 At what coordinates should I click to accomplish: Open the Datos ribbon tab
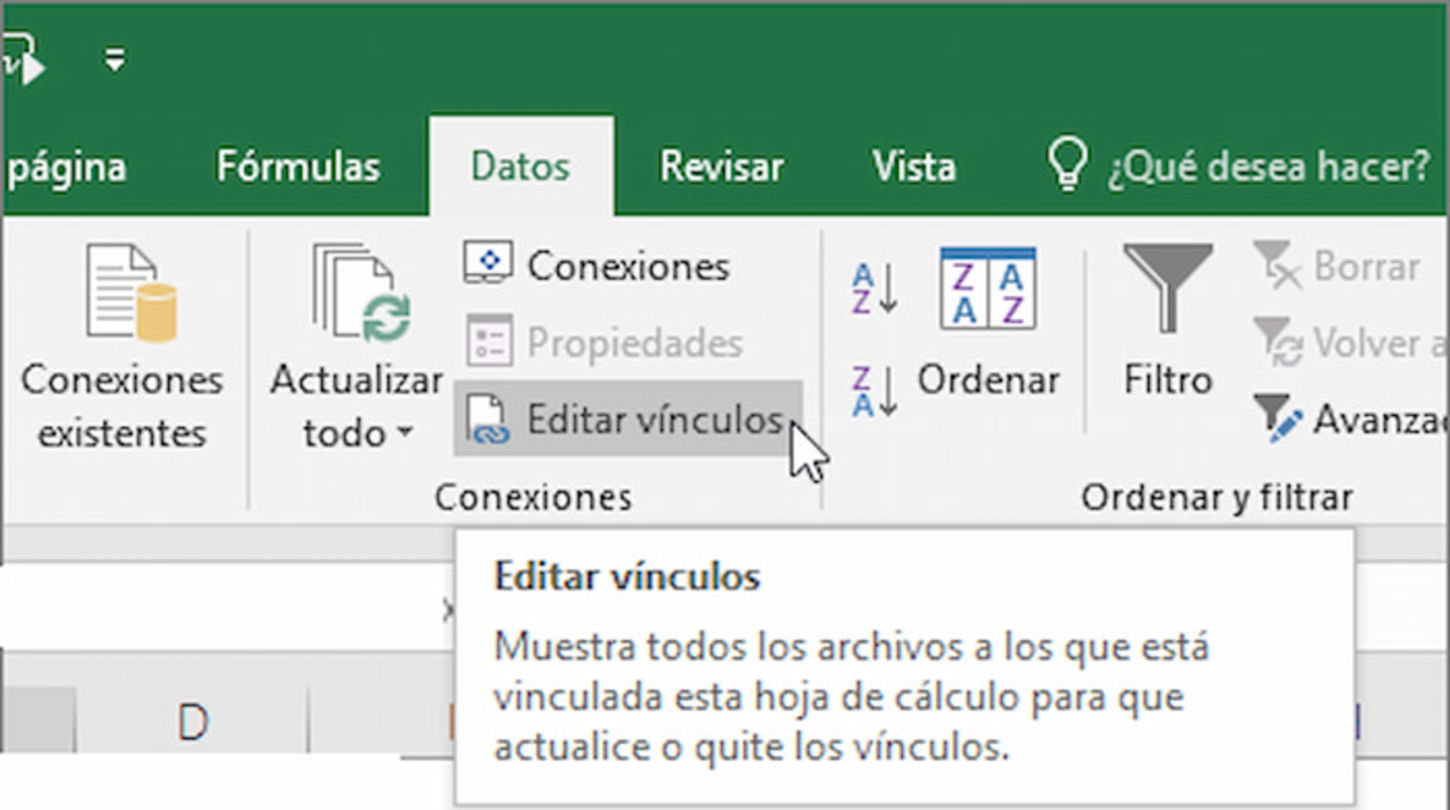click(x=521, y=166)
